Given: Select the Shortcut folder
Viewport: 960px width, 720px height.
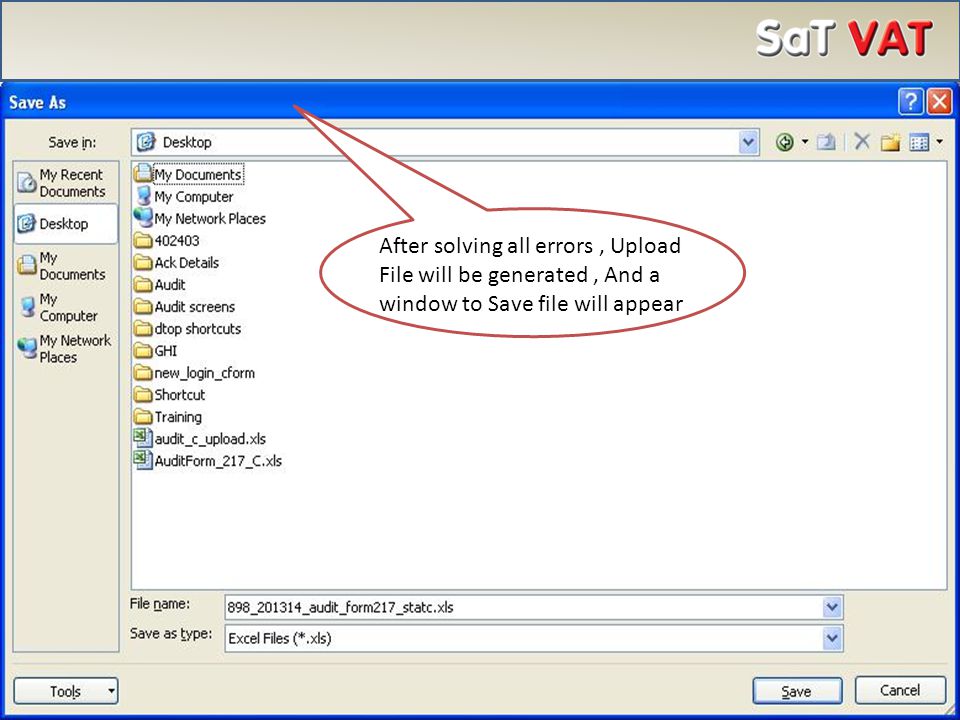Looking at the screenshot, I should (x=170, y=395).
